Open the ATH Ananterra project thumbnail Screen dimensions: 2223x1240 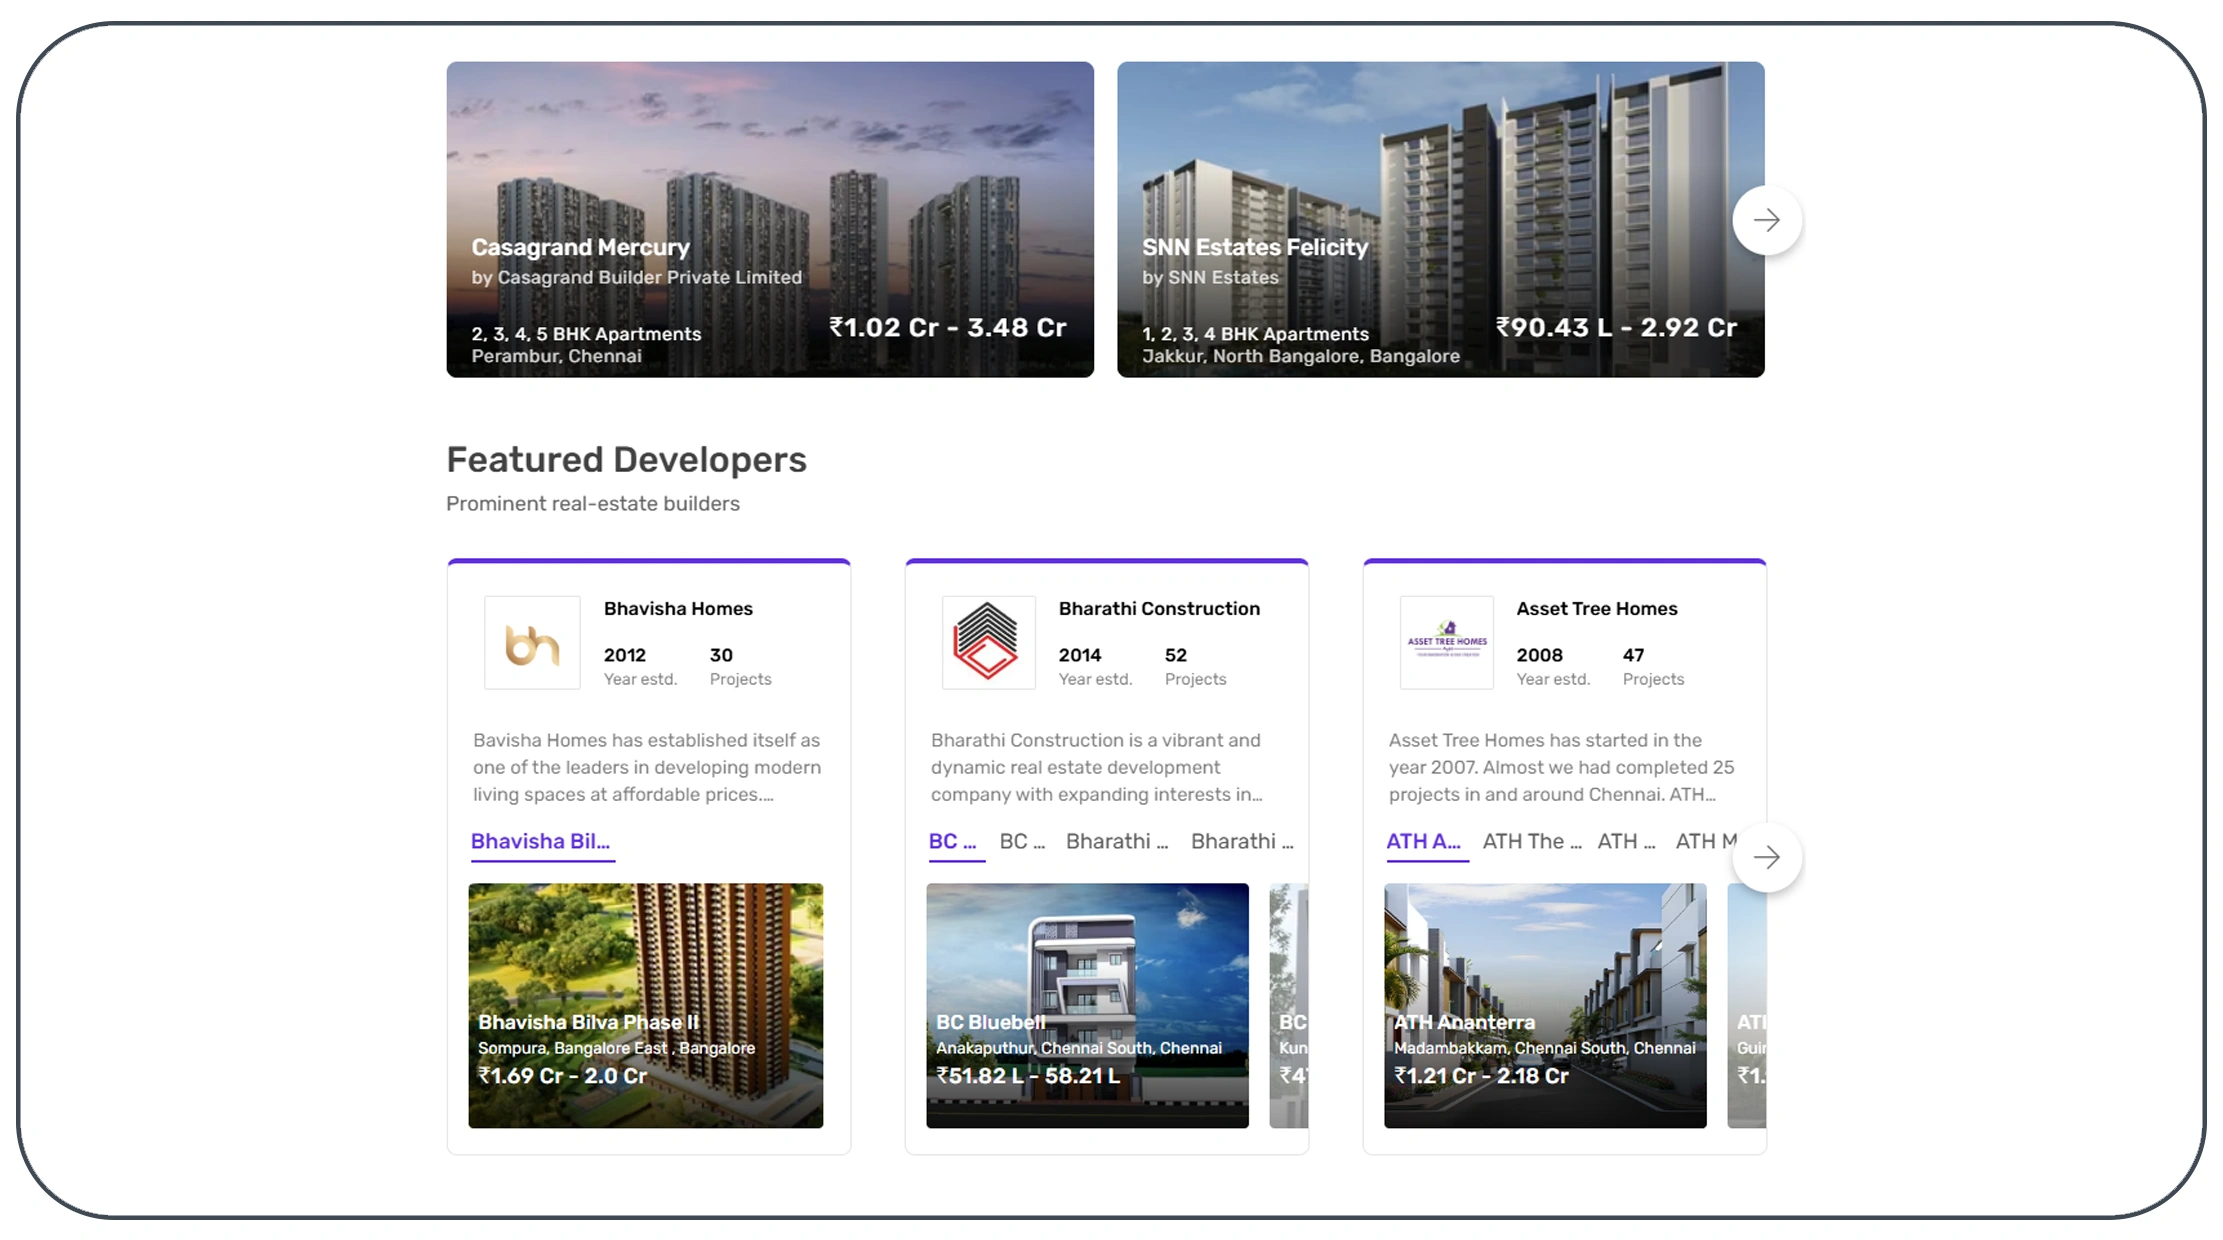(x=1544, y=1005)
